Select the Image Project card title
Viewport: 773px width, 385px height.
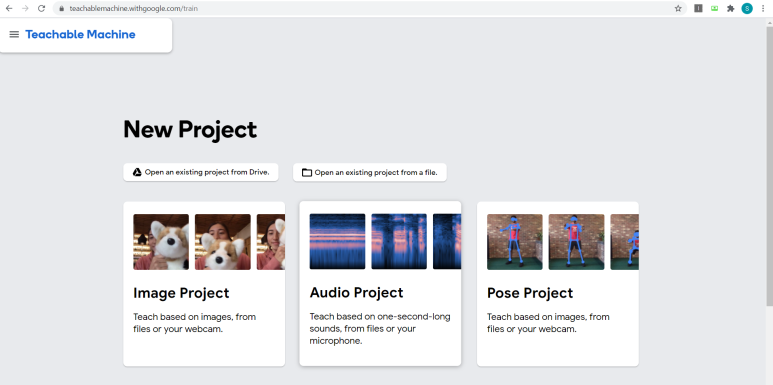[x=181, y=293]
